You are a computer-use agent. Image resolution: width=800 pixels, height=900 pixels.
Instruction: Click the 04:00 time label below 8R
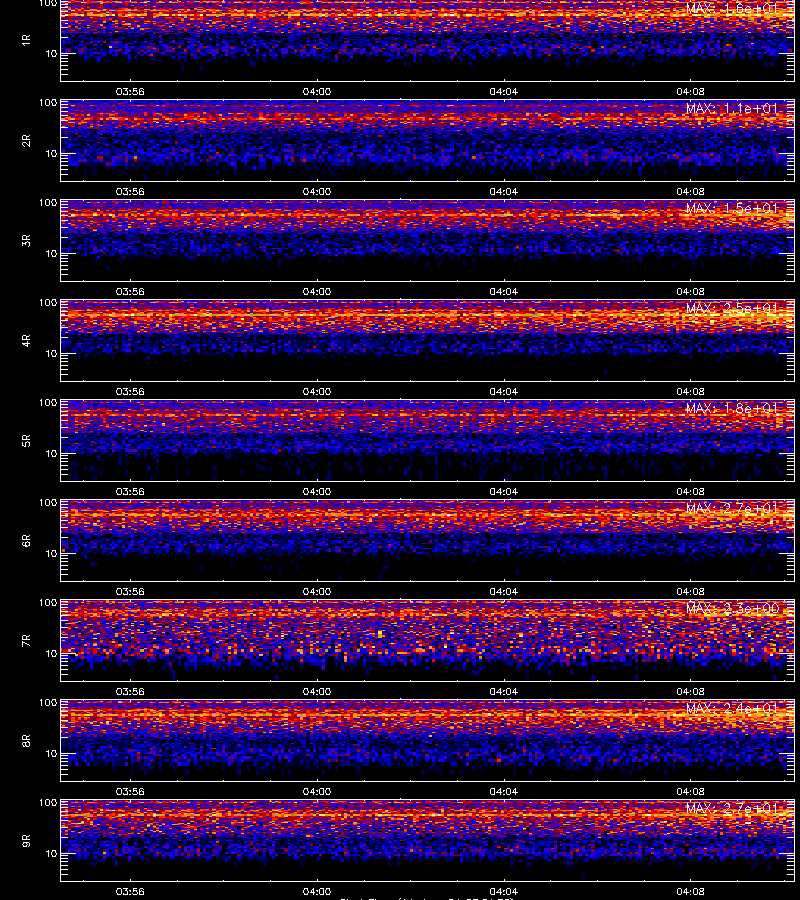pyautogui.click(x=317, y=792)
